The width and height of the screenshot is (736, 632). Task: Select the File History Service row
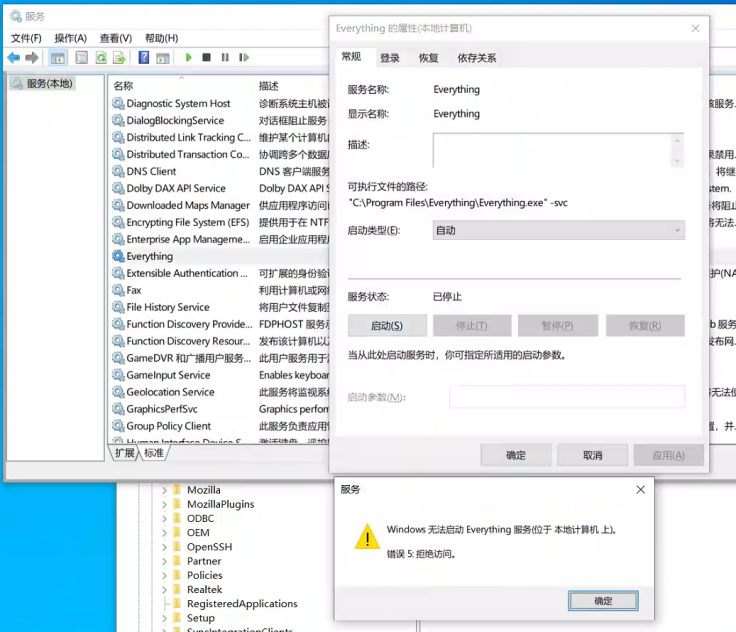tap(168, 307)
